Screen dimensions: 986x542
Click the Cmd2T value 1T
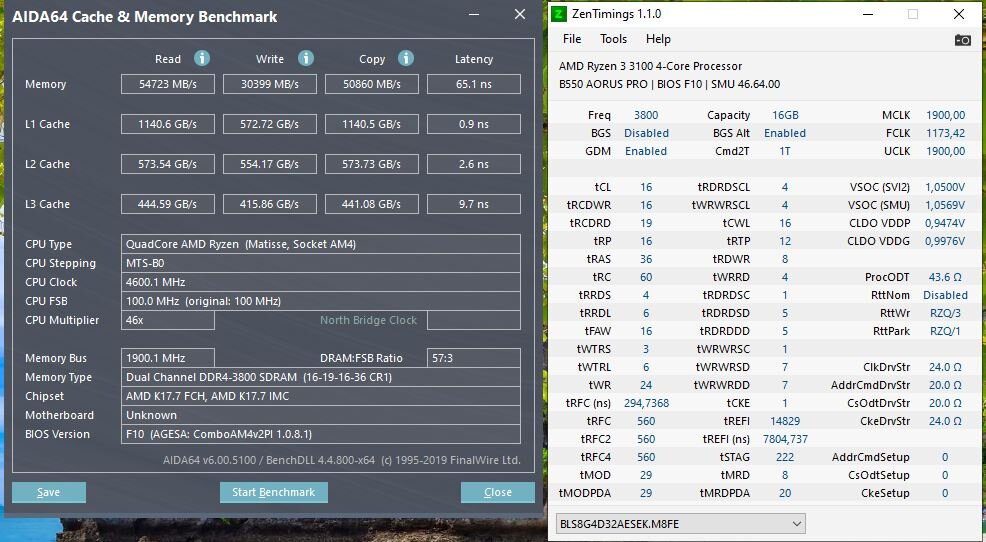(x=785, y=151)
